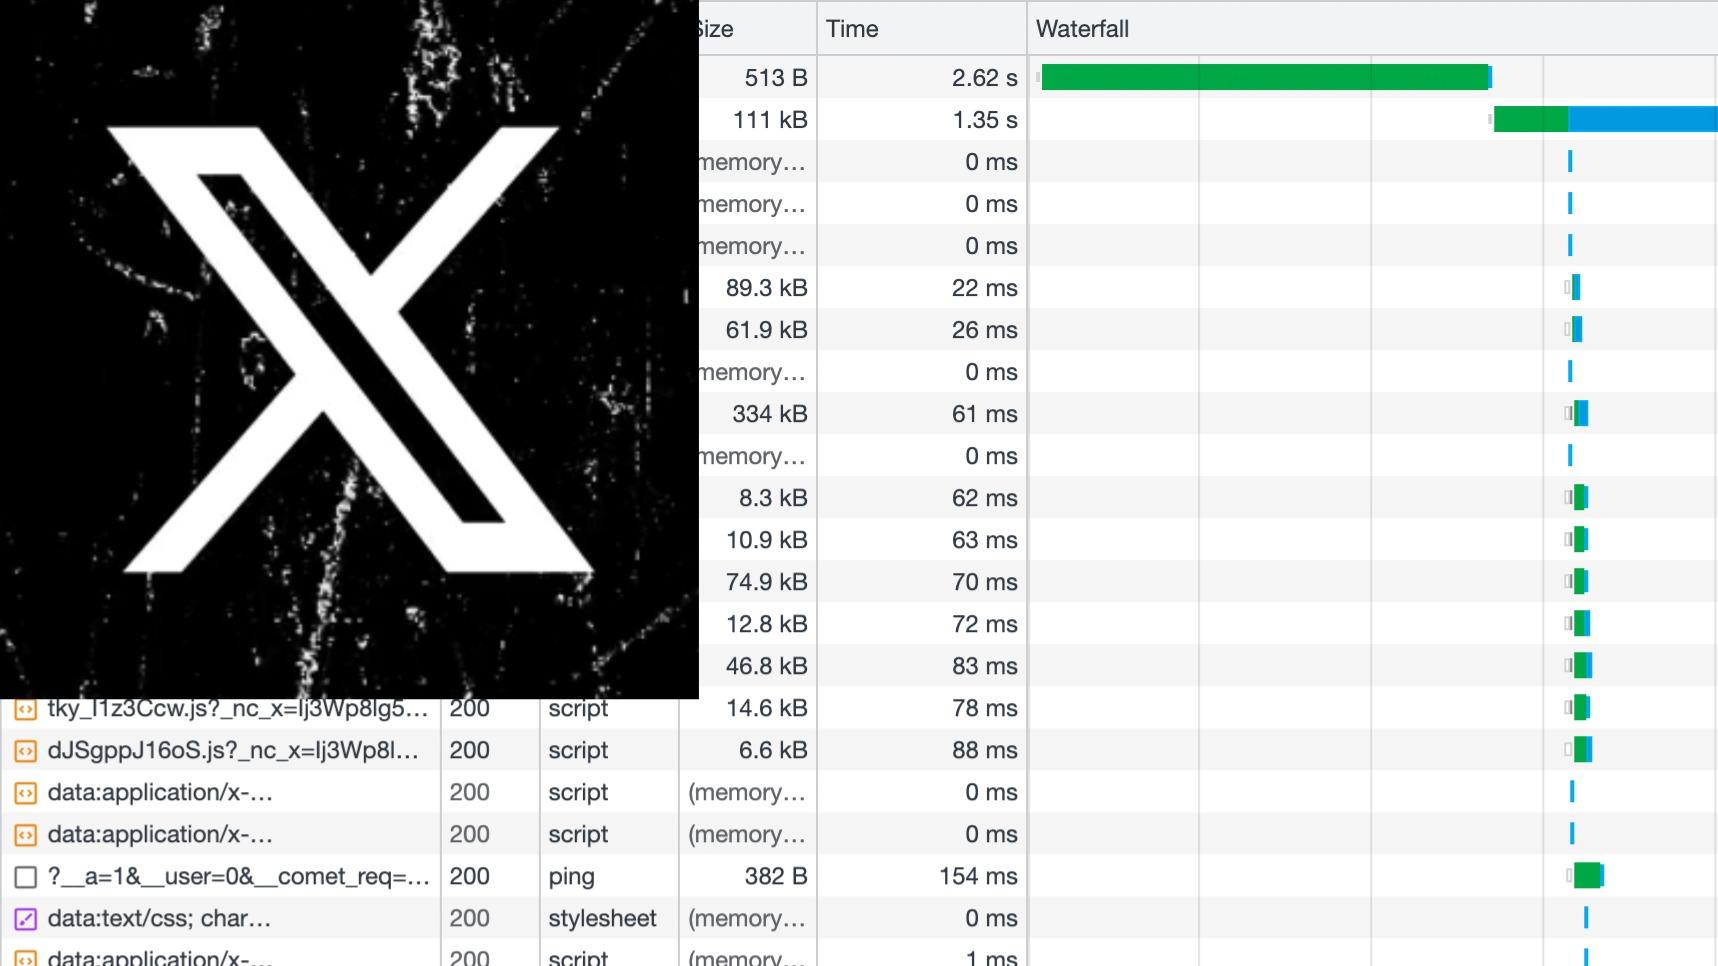Image resolution: width=1718 pixels, height=966 pixels.
Task: Click the 26 ms time value
Action: tap(984, 330)
